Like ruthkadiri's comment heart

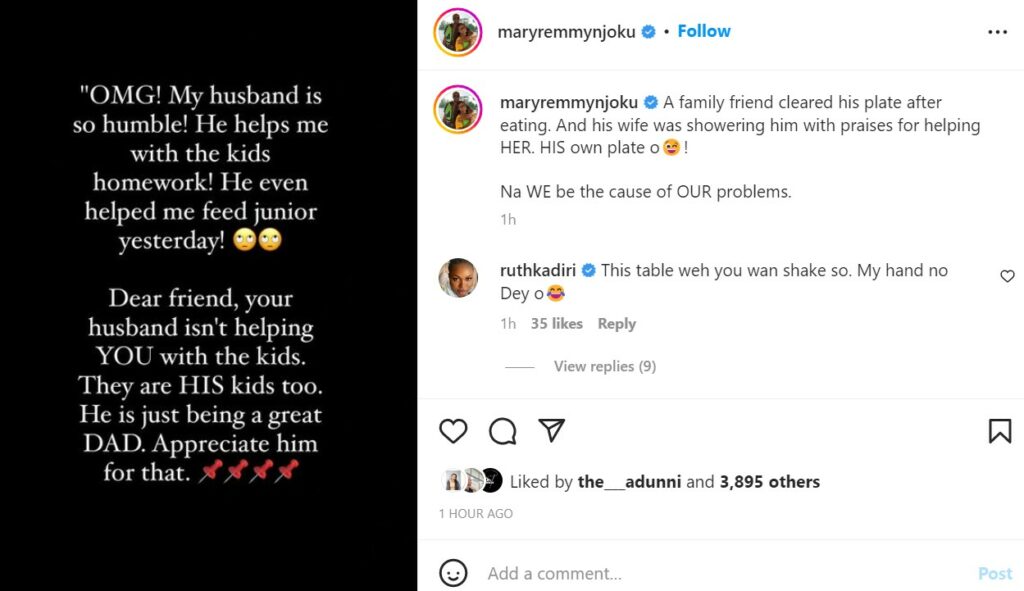point(1007,276)
